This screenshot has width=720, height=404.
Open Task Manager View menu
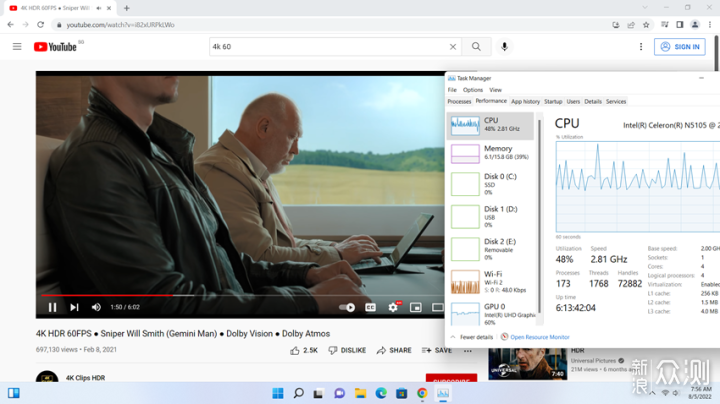point(495,90)
